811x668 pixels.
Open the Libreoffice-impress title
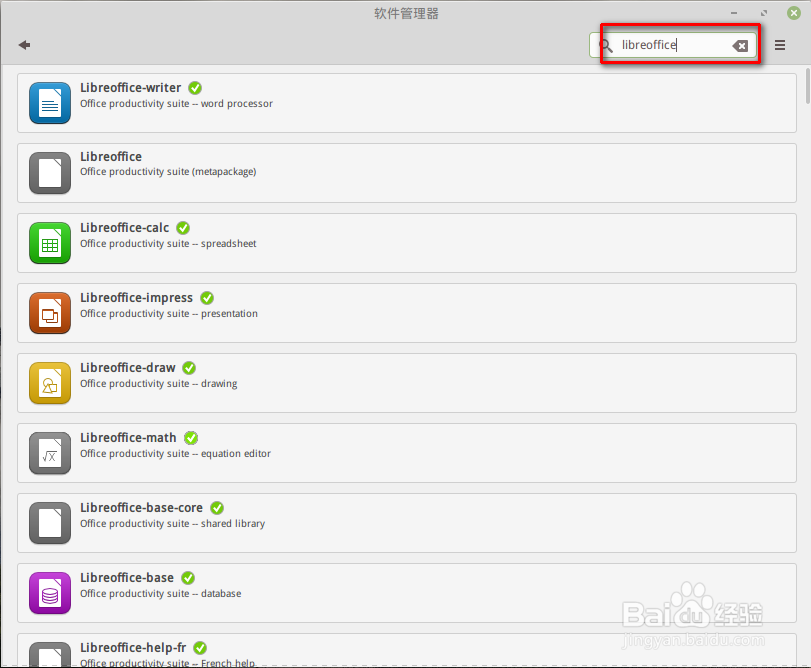pyautogui.click(x=137, y=298)
